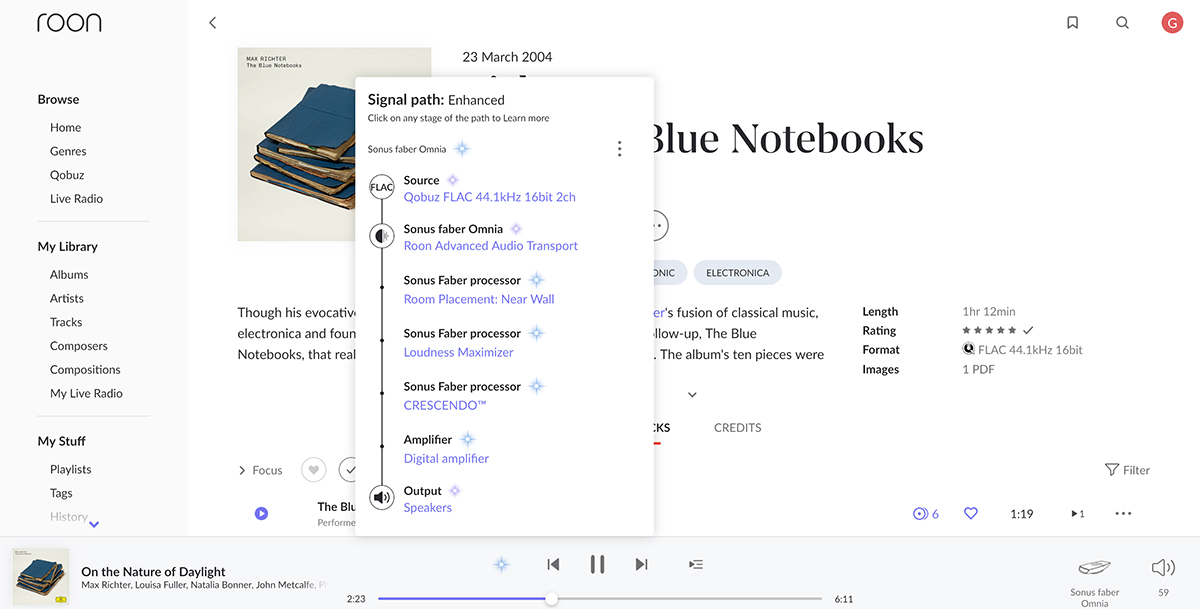Viewport: 1200px width, 609px height.
Task: Favorite the track with the blue heart
Action: pos(970,513)
